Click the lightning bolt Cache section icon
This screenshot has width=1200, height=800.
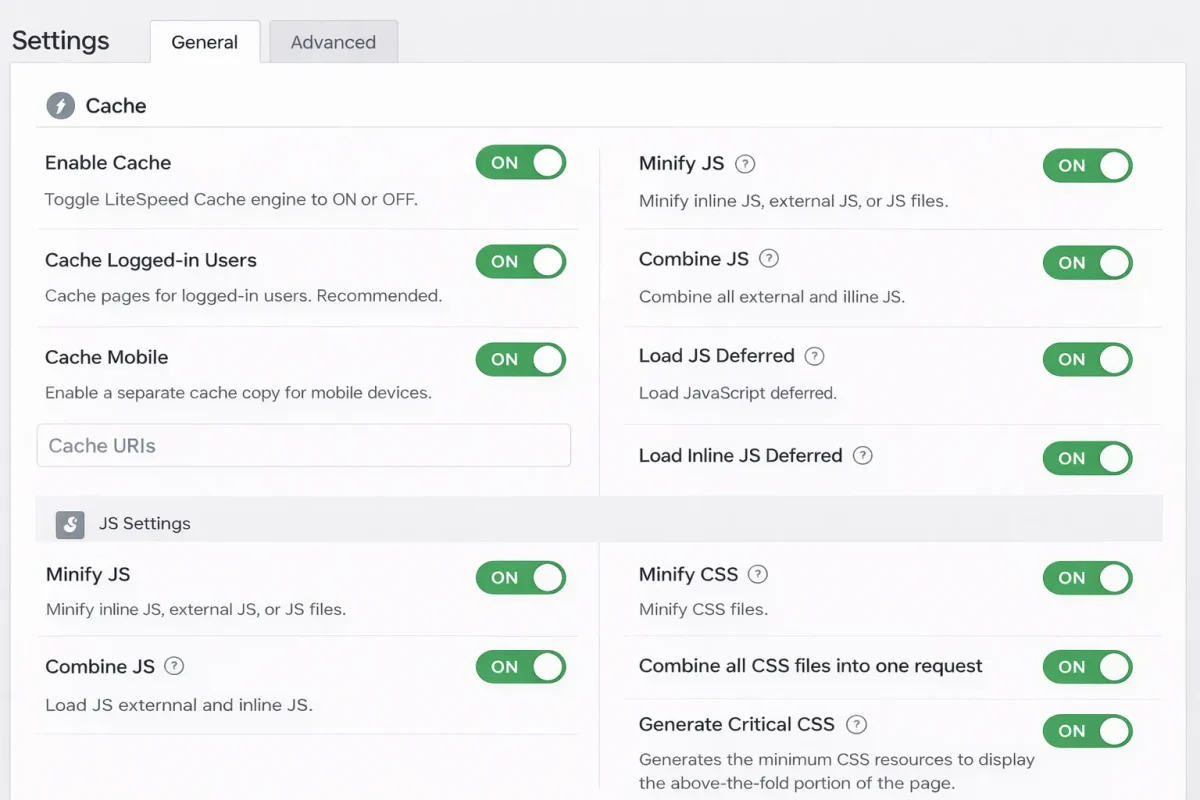pos(61,106)
